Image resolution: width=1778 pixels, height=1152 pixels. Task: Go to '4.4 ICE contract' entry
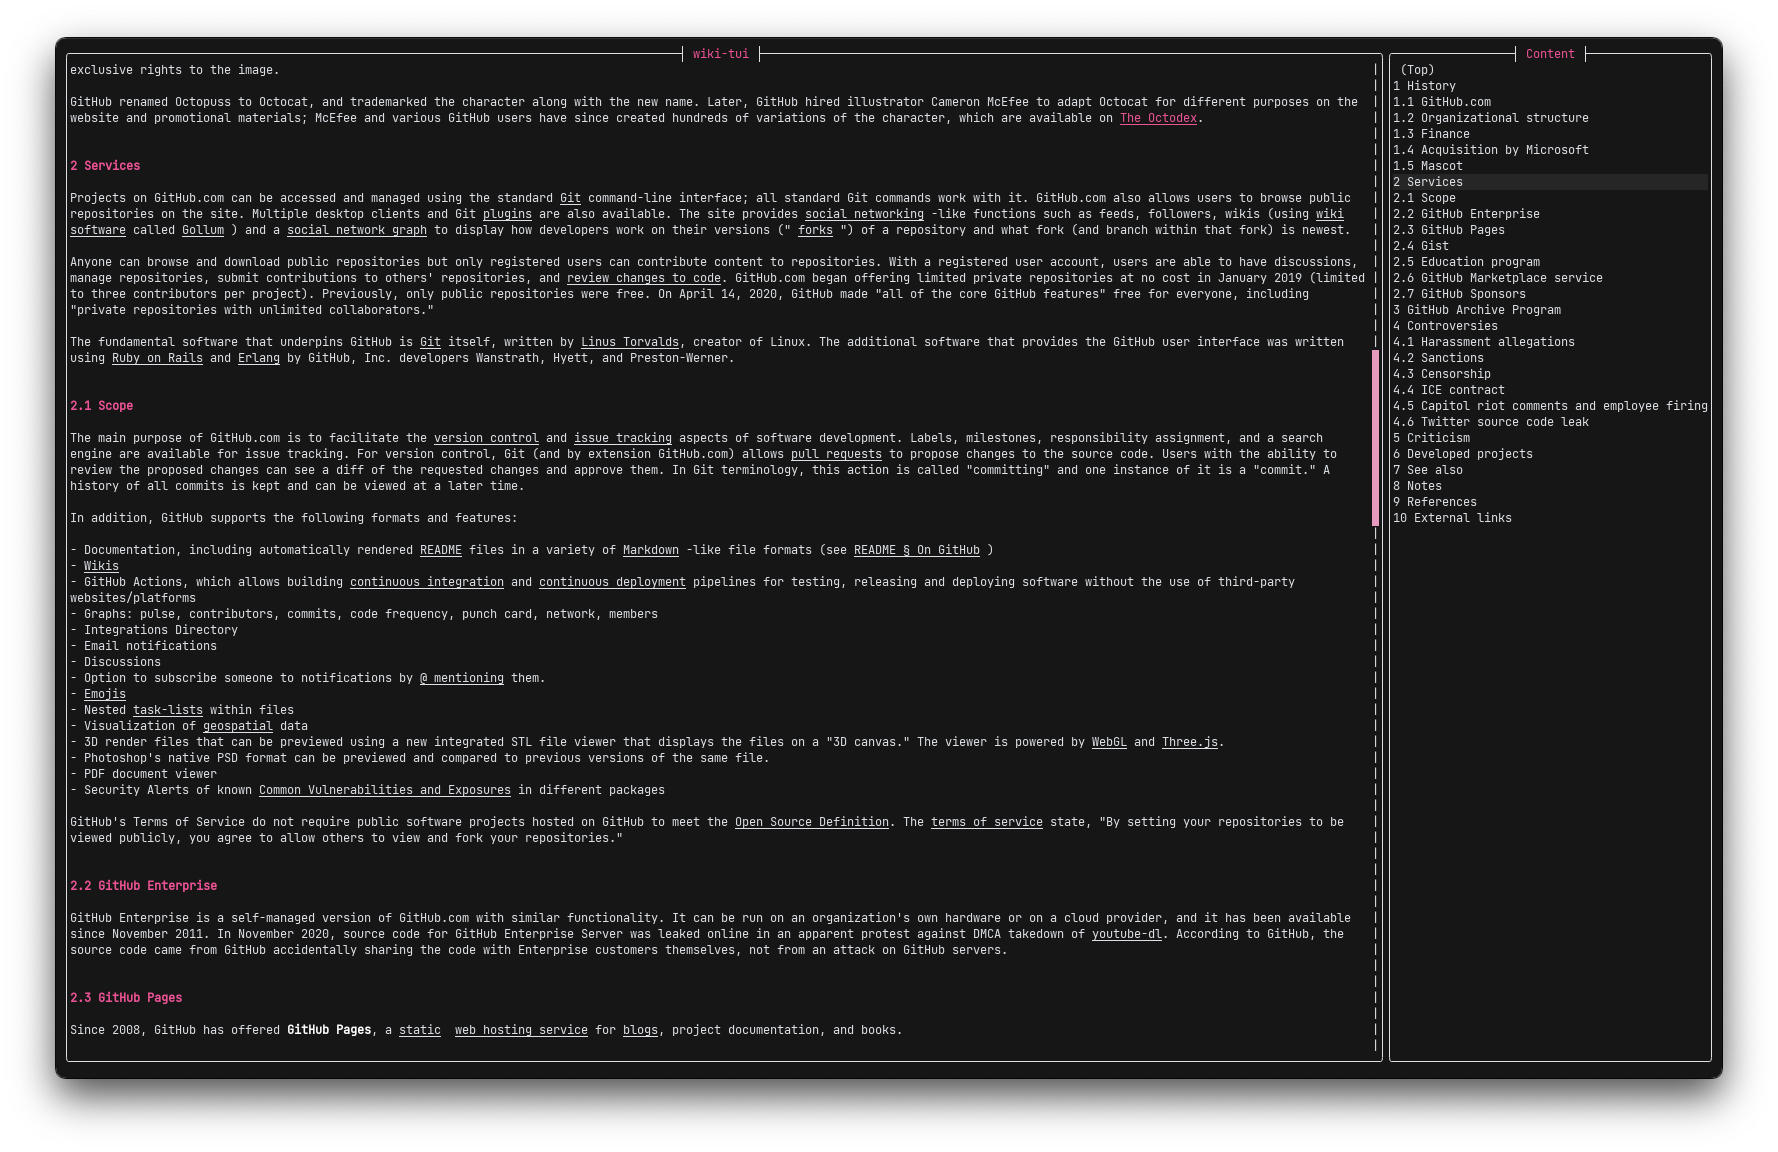click(x=1449, y=390)
